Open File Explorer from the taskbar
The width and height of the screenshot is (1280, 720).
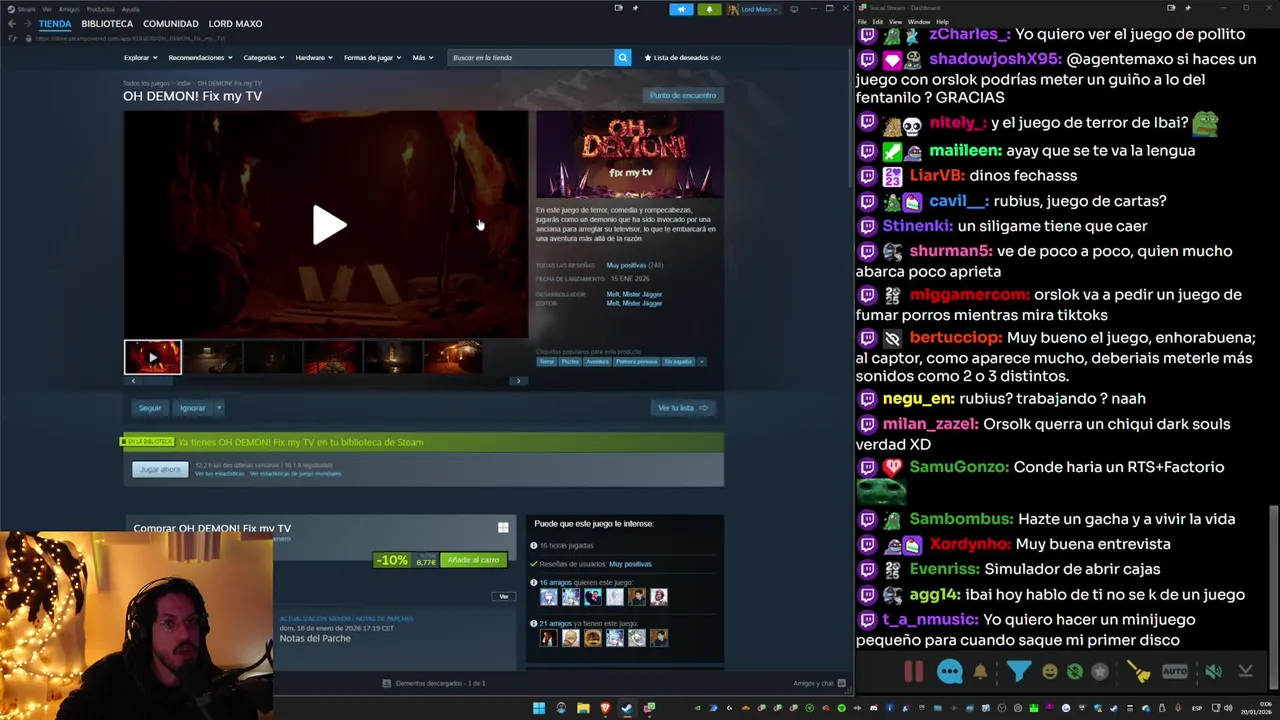coord(583,708)
